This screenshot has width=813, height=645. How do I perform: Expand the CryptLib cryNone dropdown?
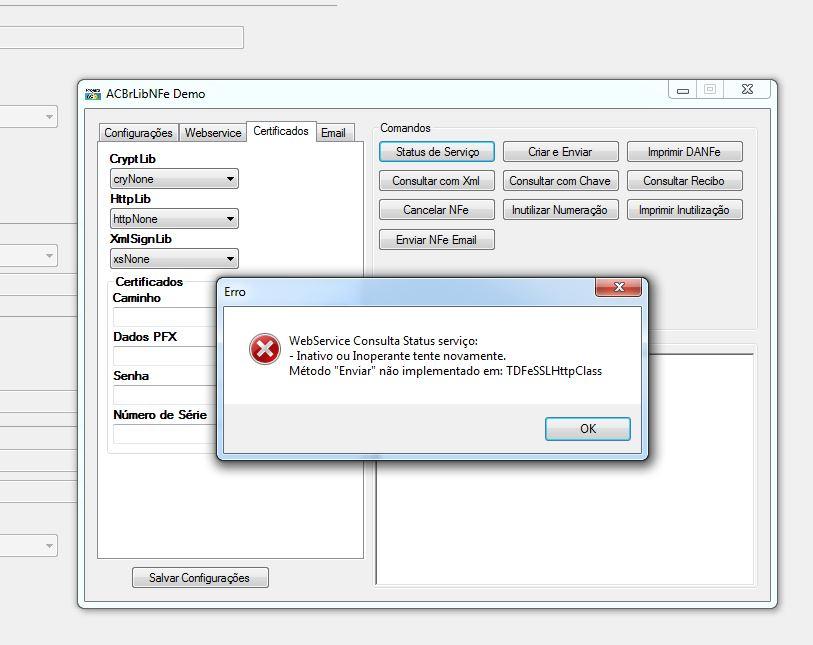click(x=174, y=179)
